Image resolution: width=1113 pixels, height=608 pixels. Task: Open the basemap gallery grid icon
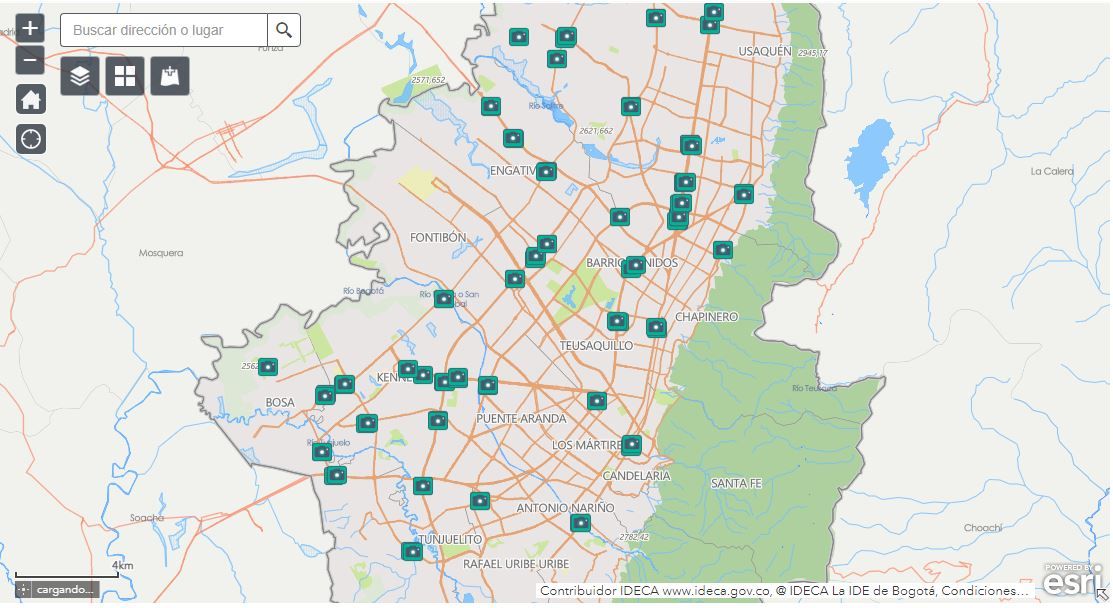125,76
